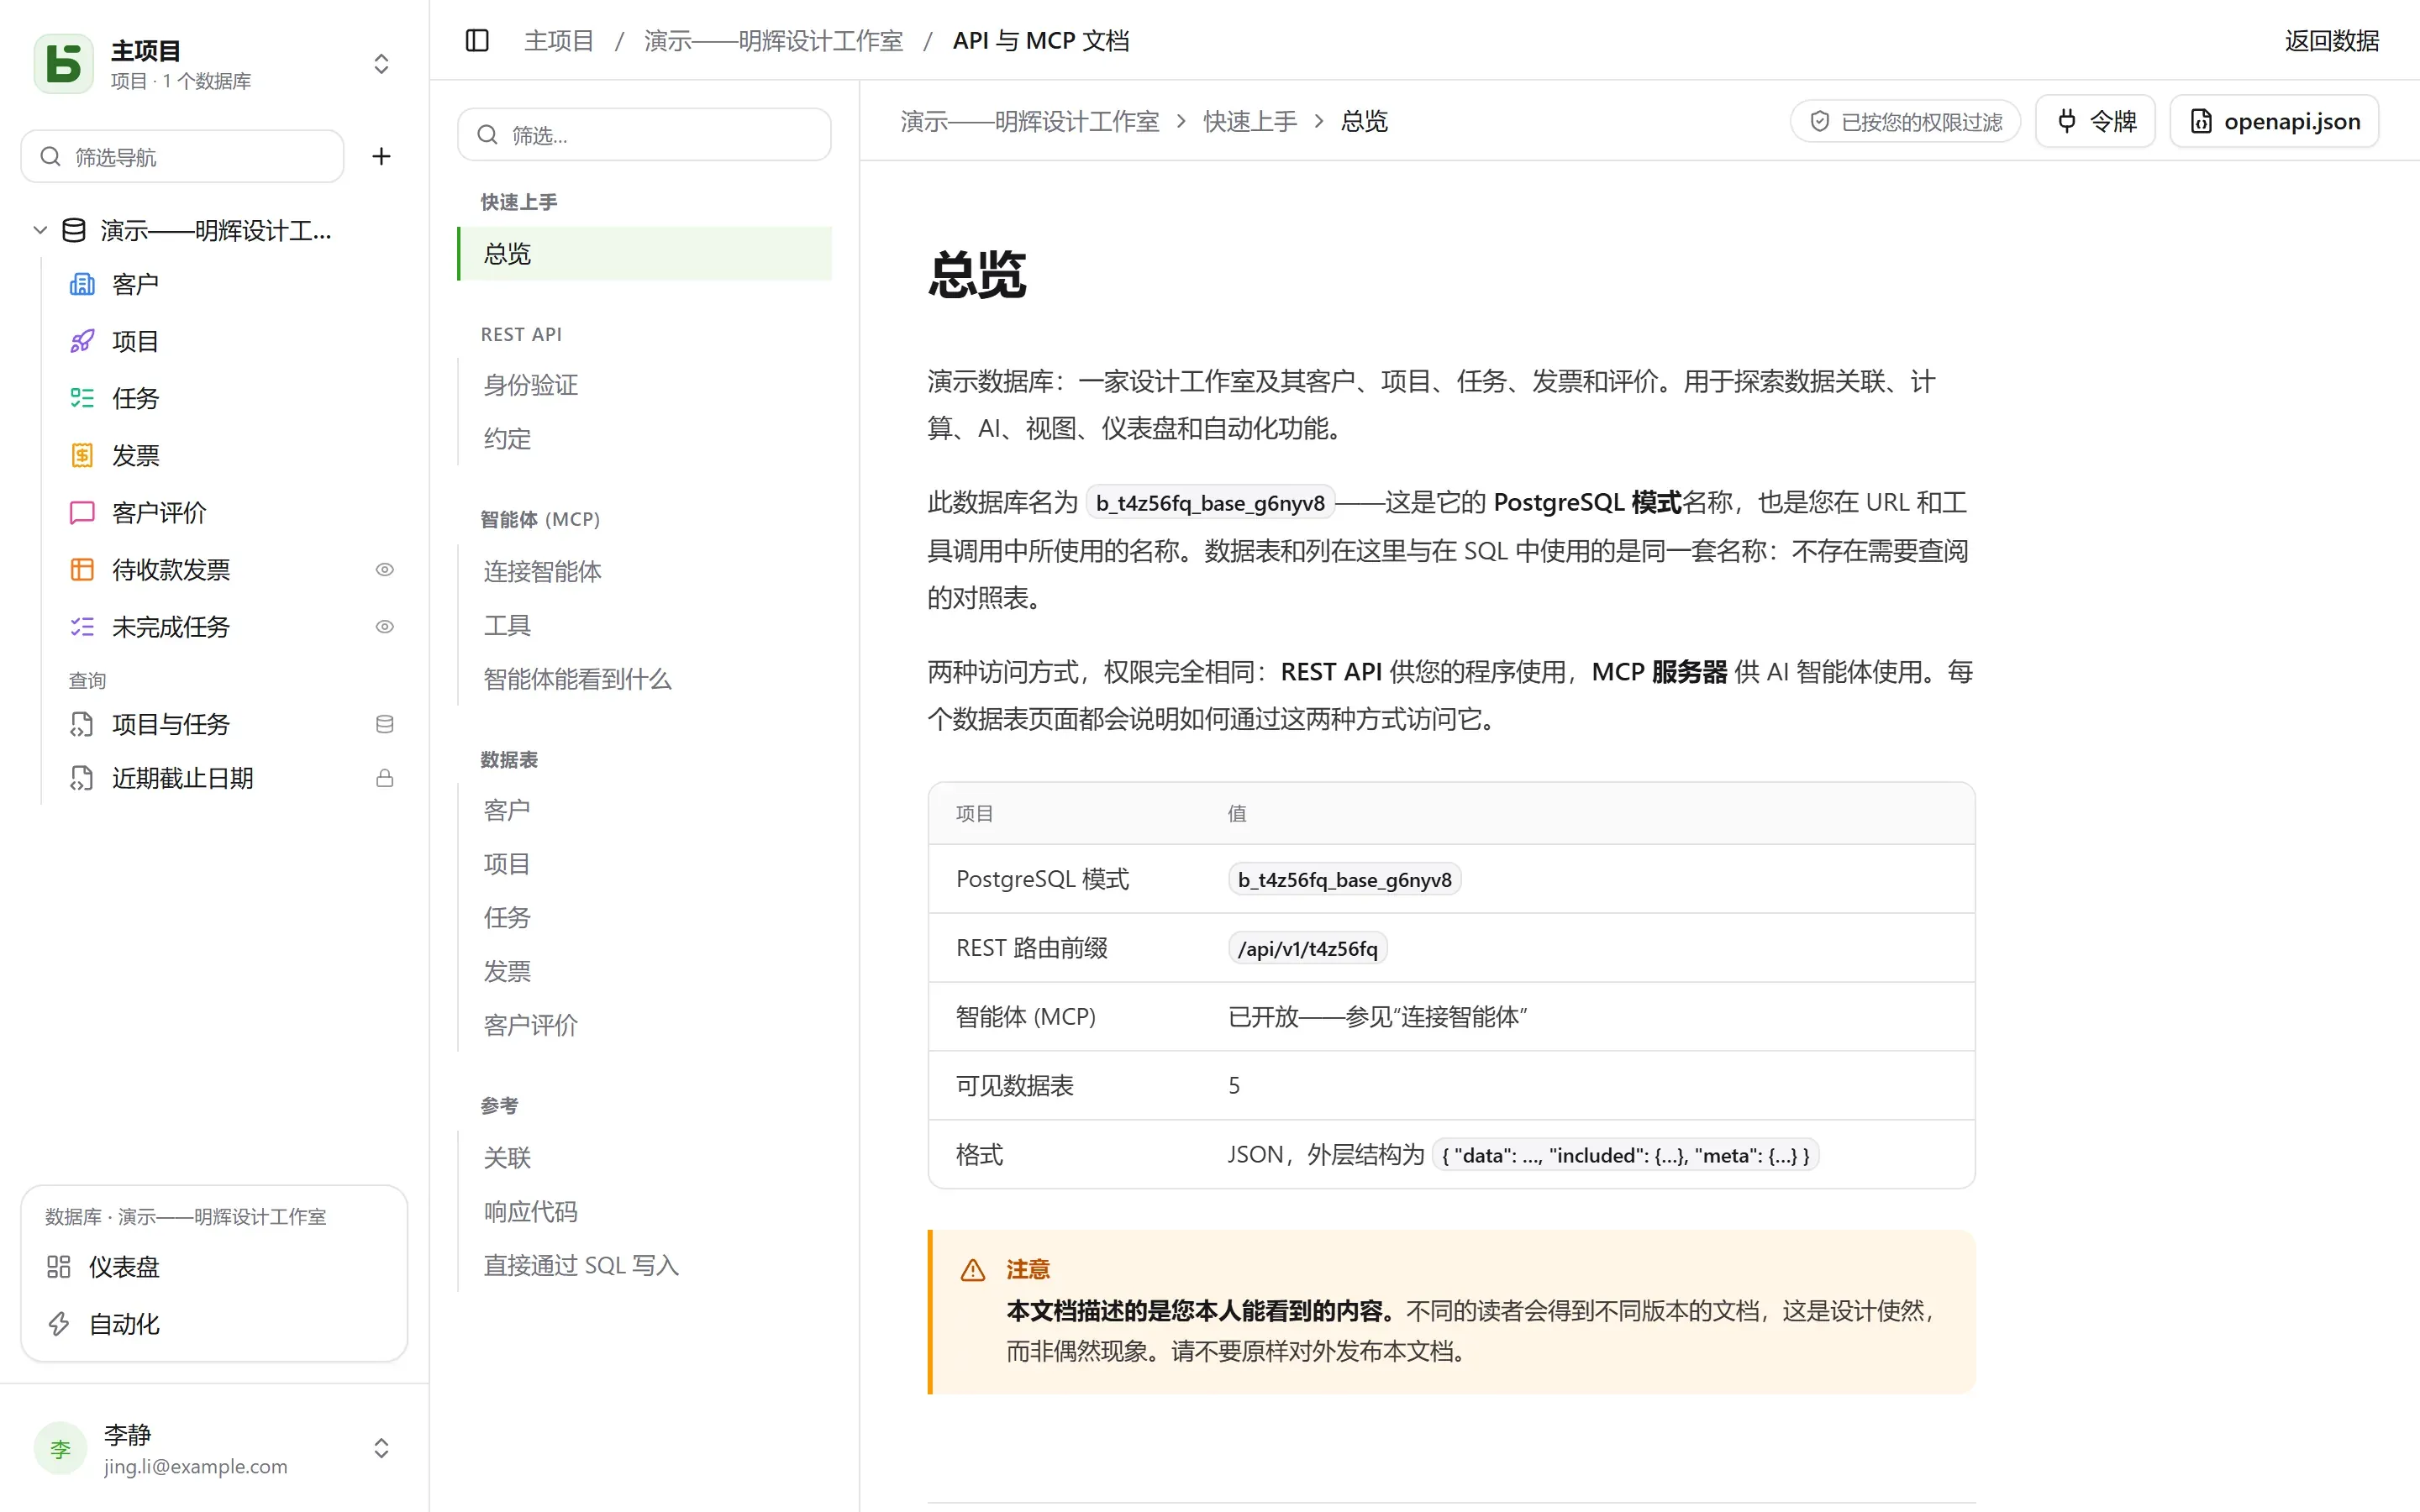Open the 响应代码 reference page

(x=644, y=1211)
